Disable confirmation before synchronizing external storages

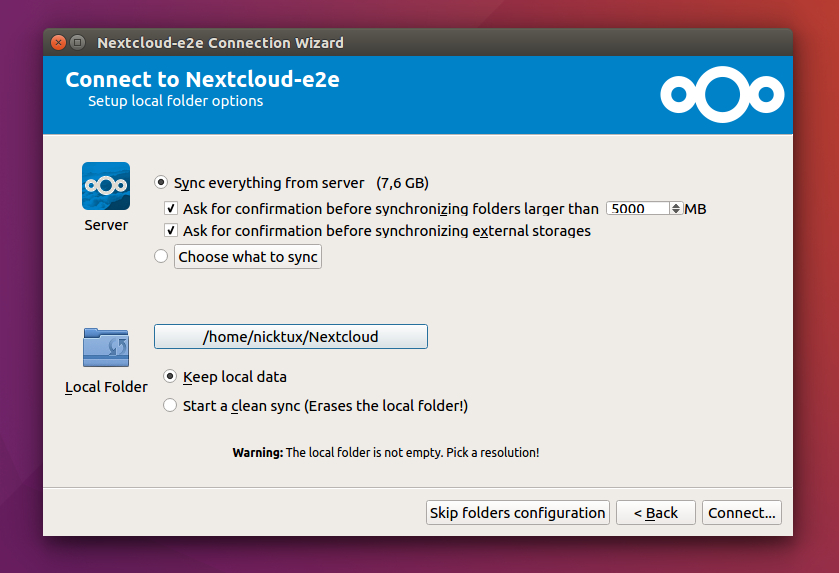coord(171,231)
